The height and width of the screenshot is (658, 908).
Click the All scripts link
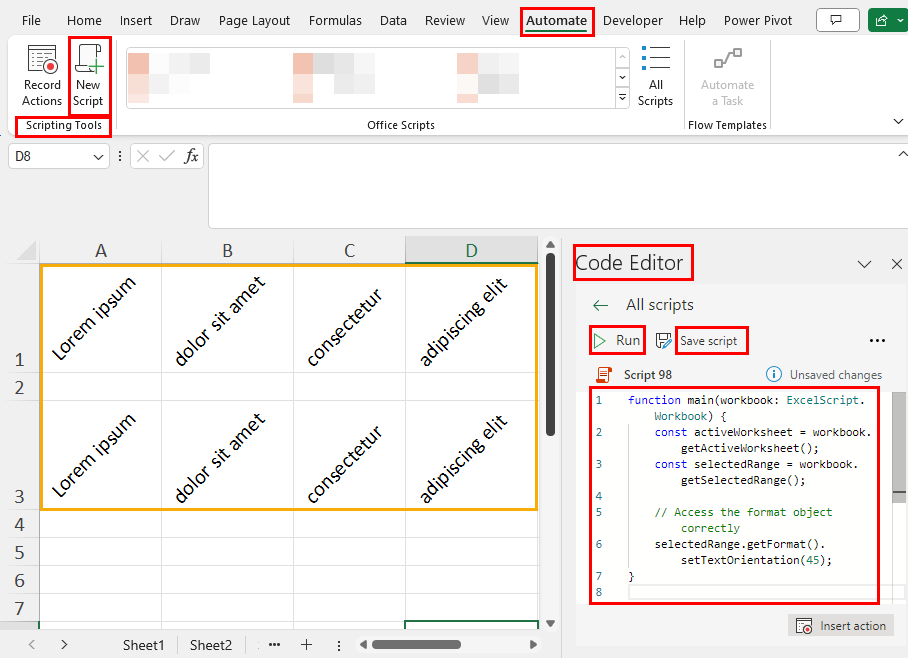coord(660,305)
